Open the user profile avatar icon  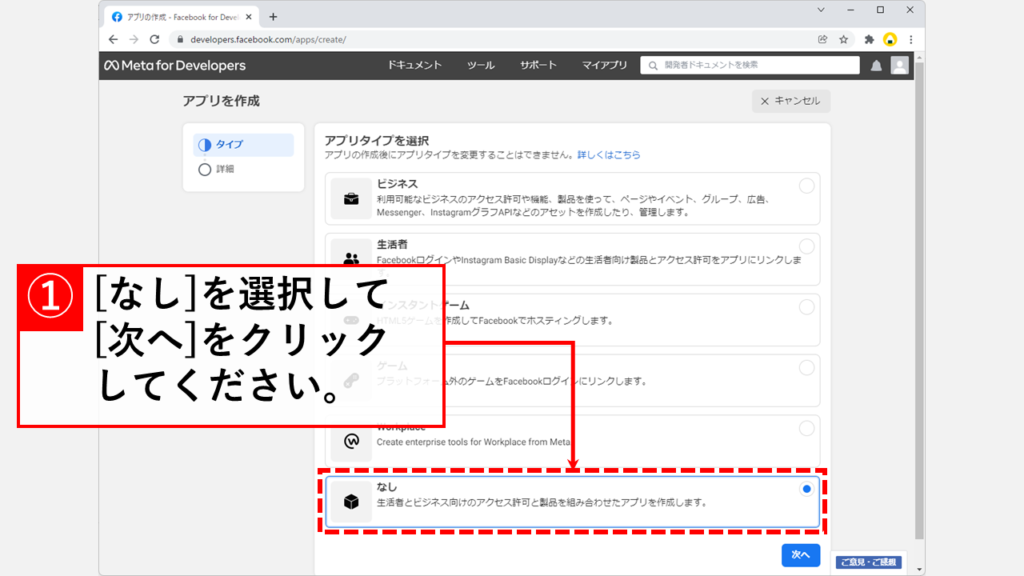click(x=900, y=65)
